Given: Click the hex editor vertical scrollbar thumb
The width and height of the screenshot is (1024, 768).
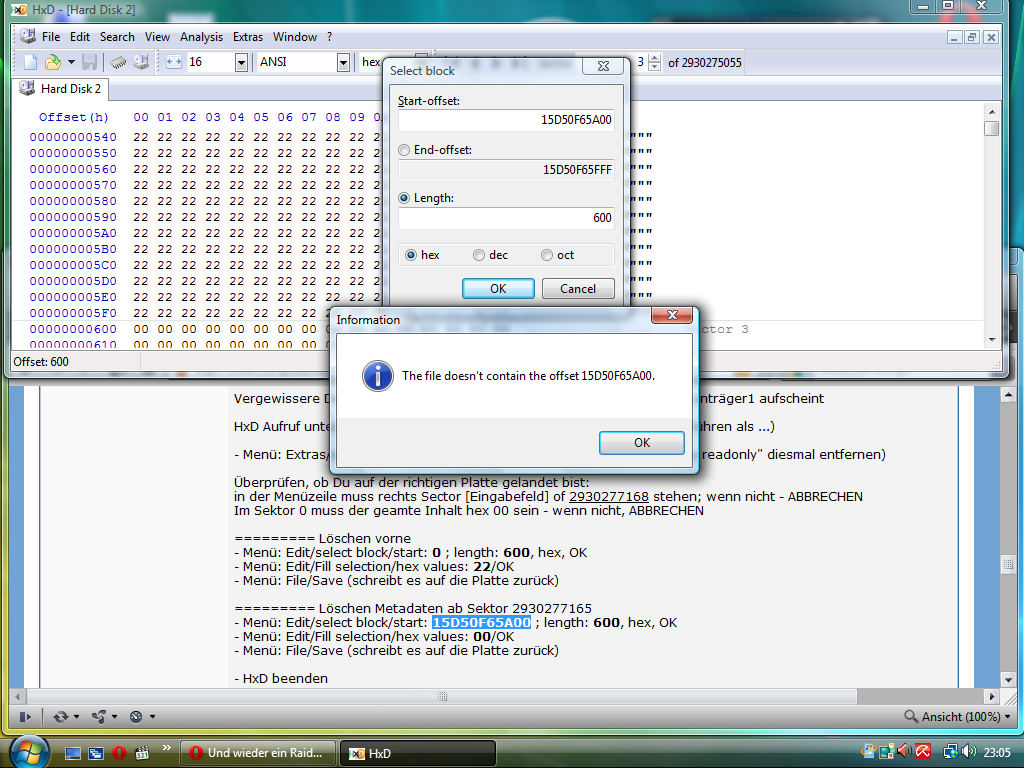Looking at the screenshot, I should click(x=992, y=128).
